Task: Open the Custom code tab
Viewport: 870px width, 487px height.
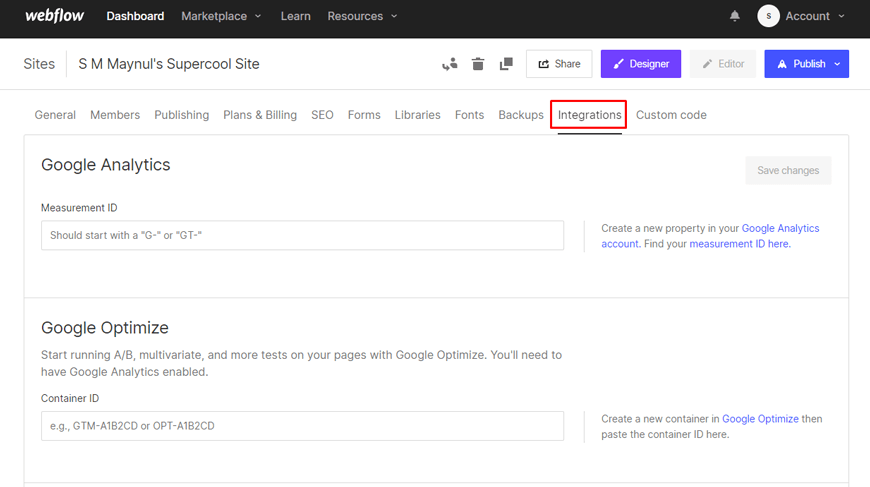Action: pos(671,115)
